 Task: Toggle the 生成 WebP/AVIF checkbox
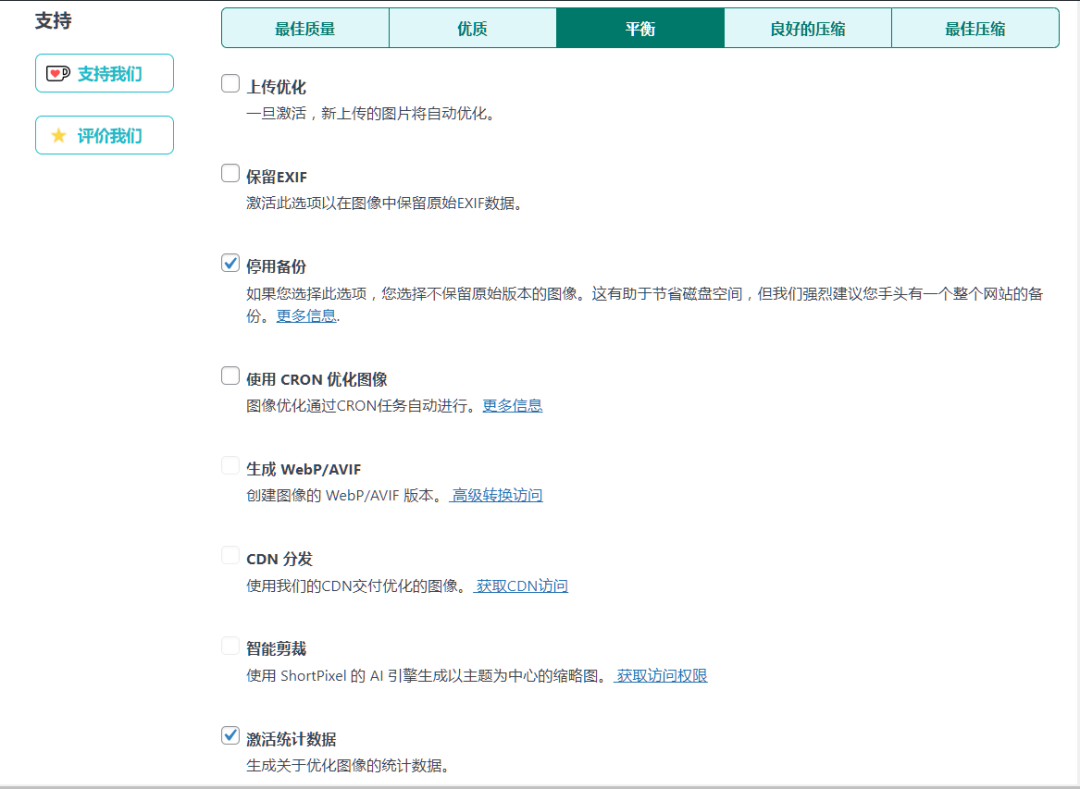231,467
